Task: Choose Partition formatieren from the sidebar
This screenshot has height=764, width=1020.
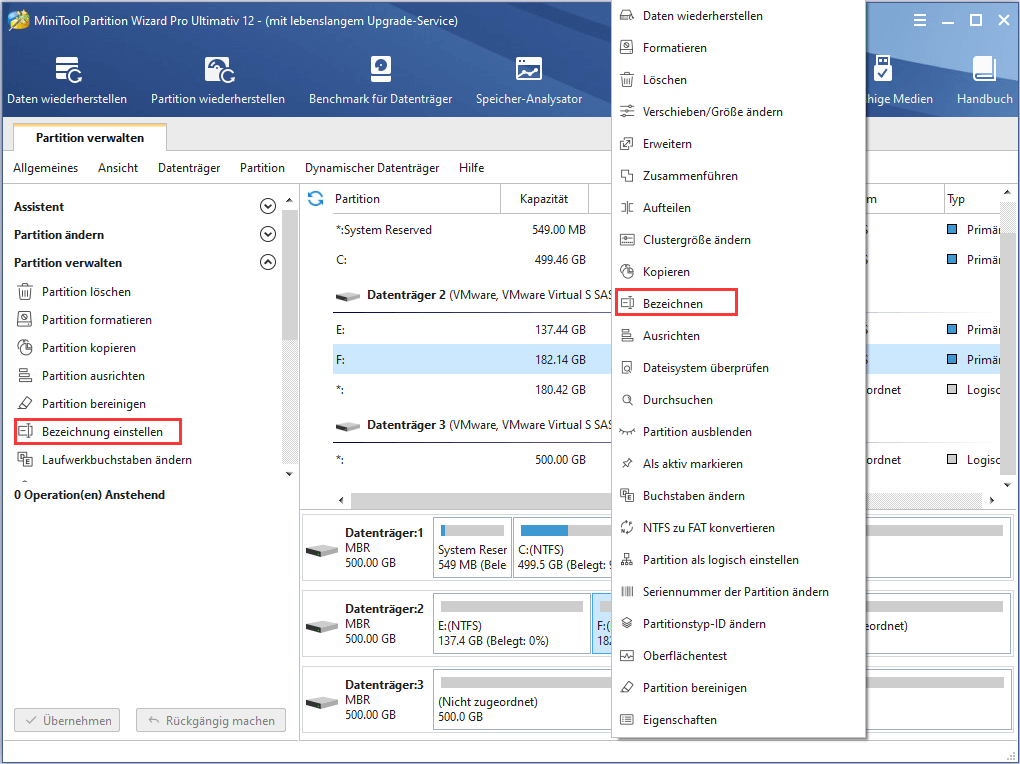Action: pyautogui.click(x=98, y=321)
